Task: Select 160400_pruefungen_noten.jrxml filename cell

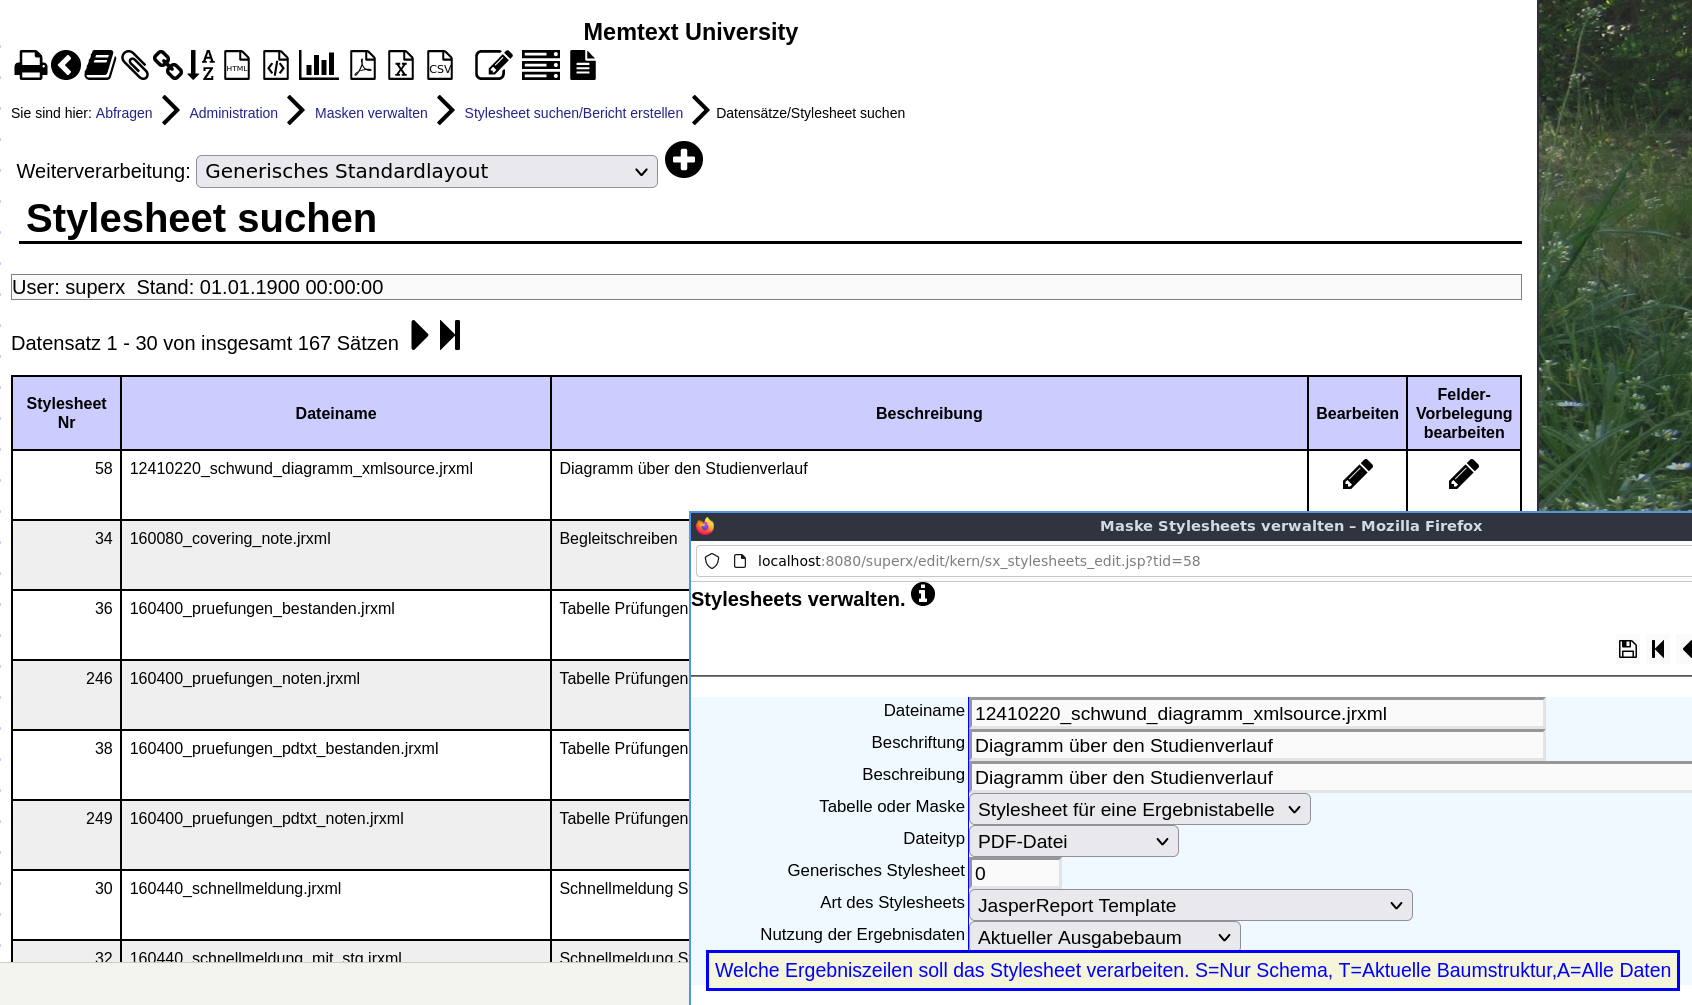Action: click(x=336, y=695)
